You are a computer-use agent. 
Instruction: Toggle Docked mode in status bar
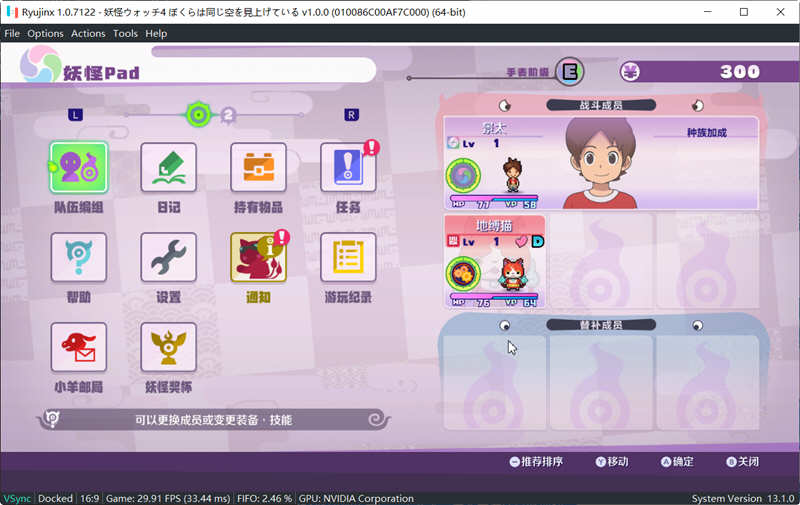point(55,498)
